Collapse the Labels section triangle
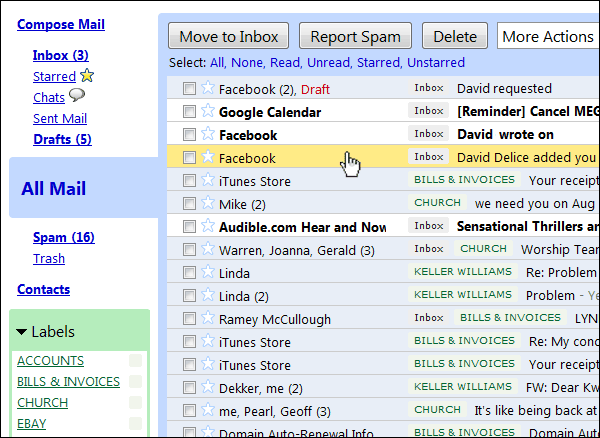 point(21,332)
